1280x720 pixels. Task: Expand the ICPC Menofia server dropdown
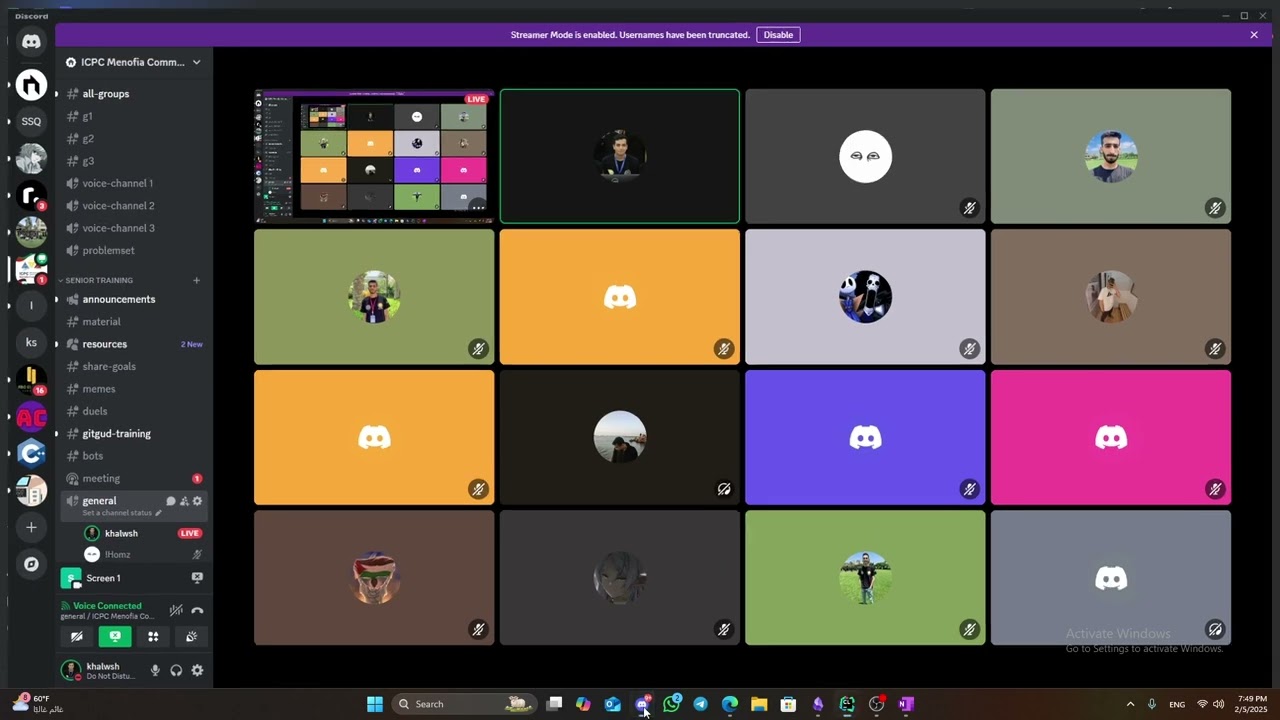[x=196, y=62]
